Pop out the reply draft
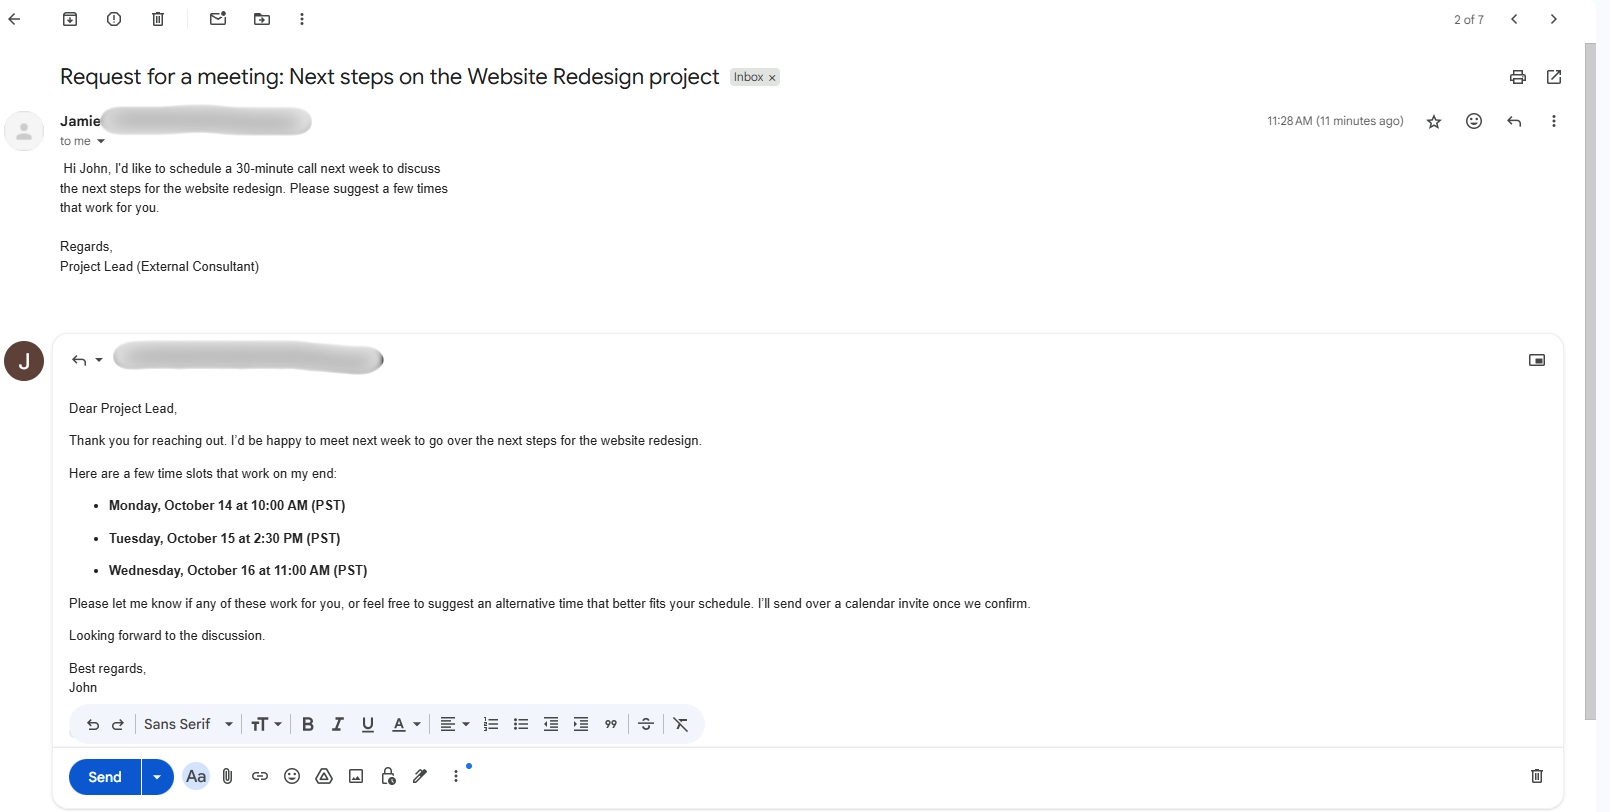 (x=1537, y=360)
